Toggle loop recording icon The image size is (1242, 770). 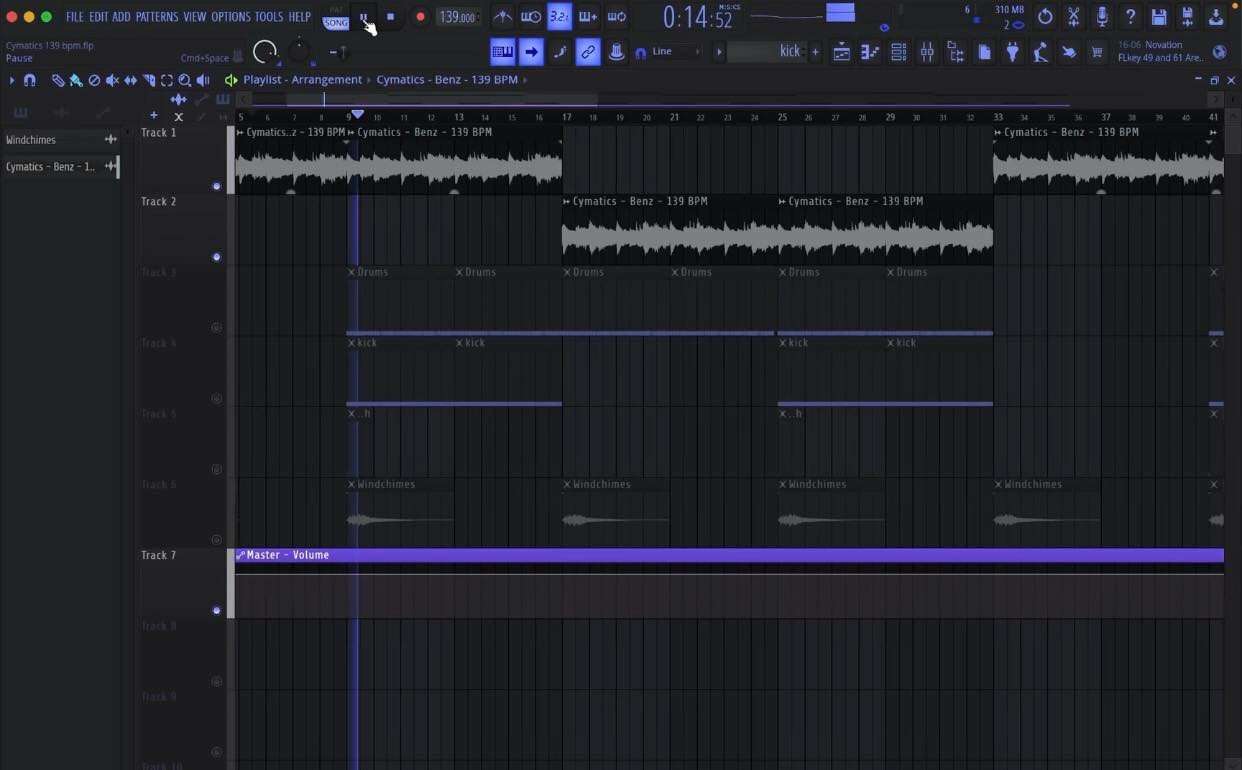tap(617, 17)
